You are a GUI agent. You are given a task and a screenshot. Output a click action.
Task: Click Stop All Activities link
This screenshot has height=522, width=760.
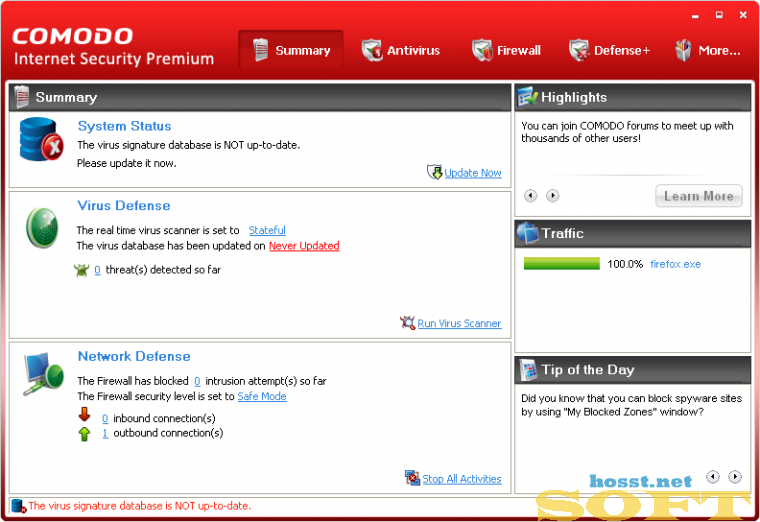[462, 479]
